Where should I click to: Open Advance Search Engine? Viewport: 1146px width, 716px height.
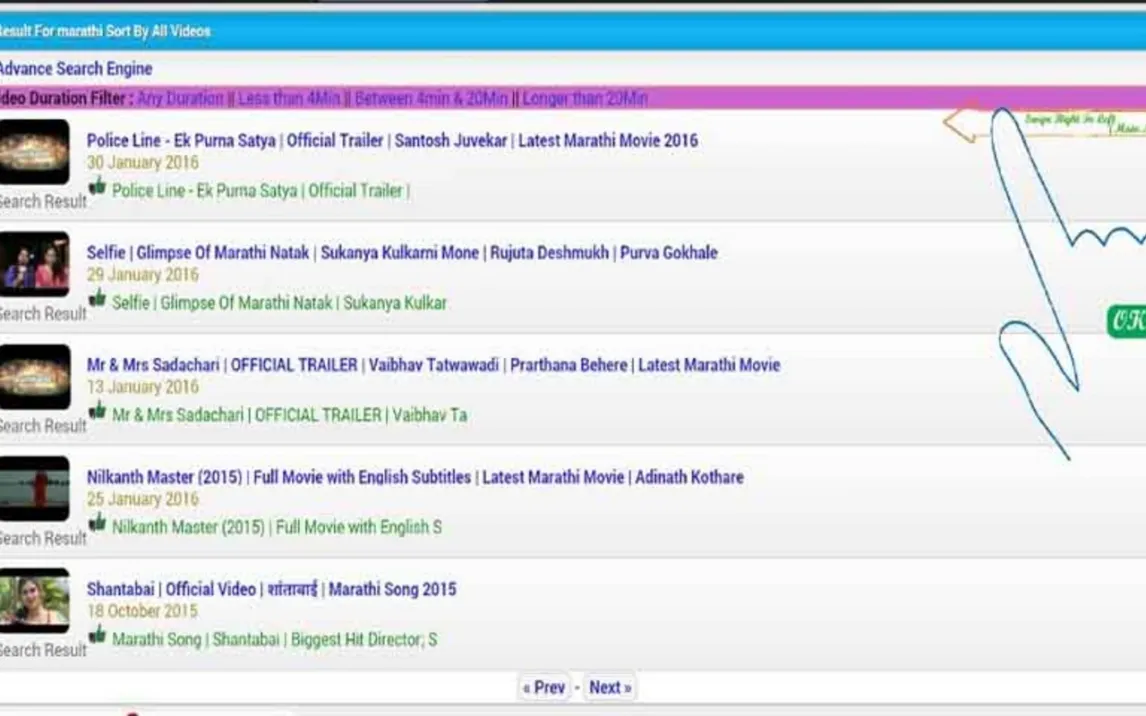(75, 69)
